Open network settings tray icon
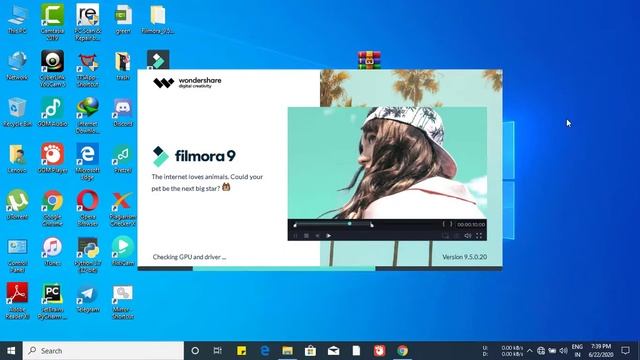640x360 pixels. point(541,351)
